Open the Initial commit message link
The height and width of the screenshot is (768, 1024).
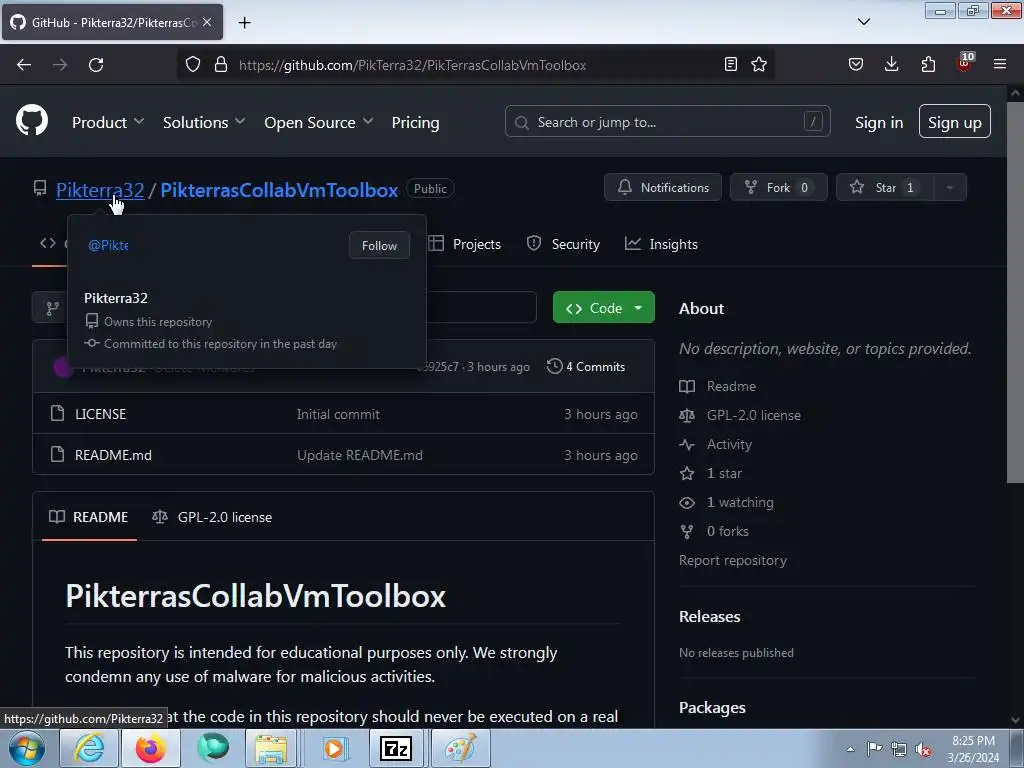pos(338,414)
